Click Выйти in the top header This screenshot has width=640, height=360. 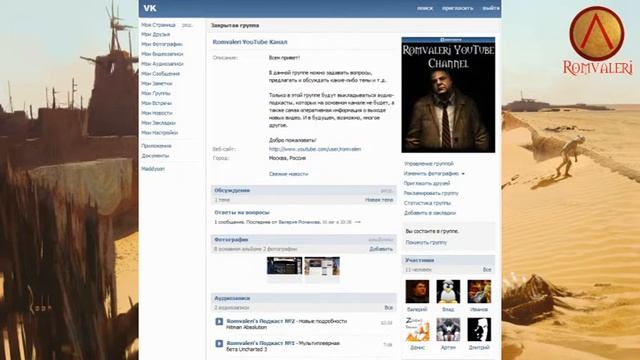point(491,8)
